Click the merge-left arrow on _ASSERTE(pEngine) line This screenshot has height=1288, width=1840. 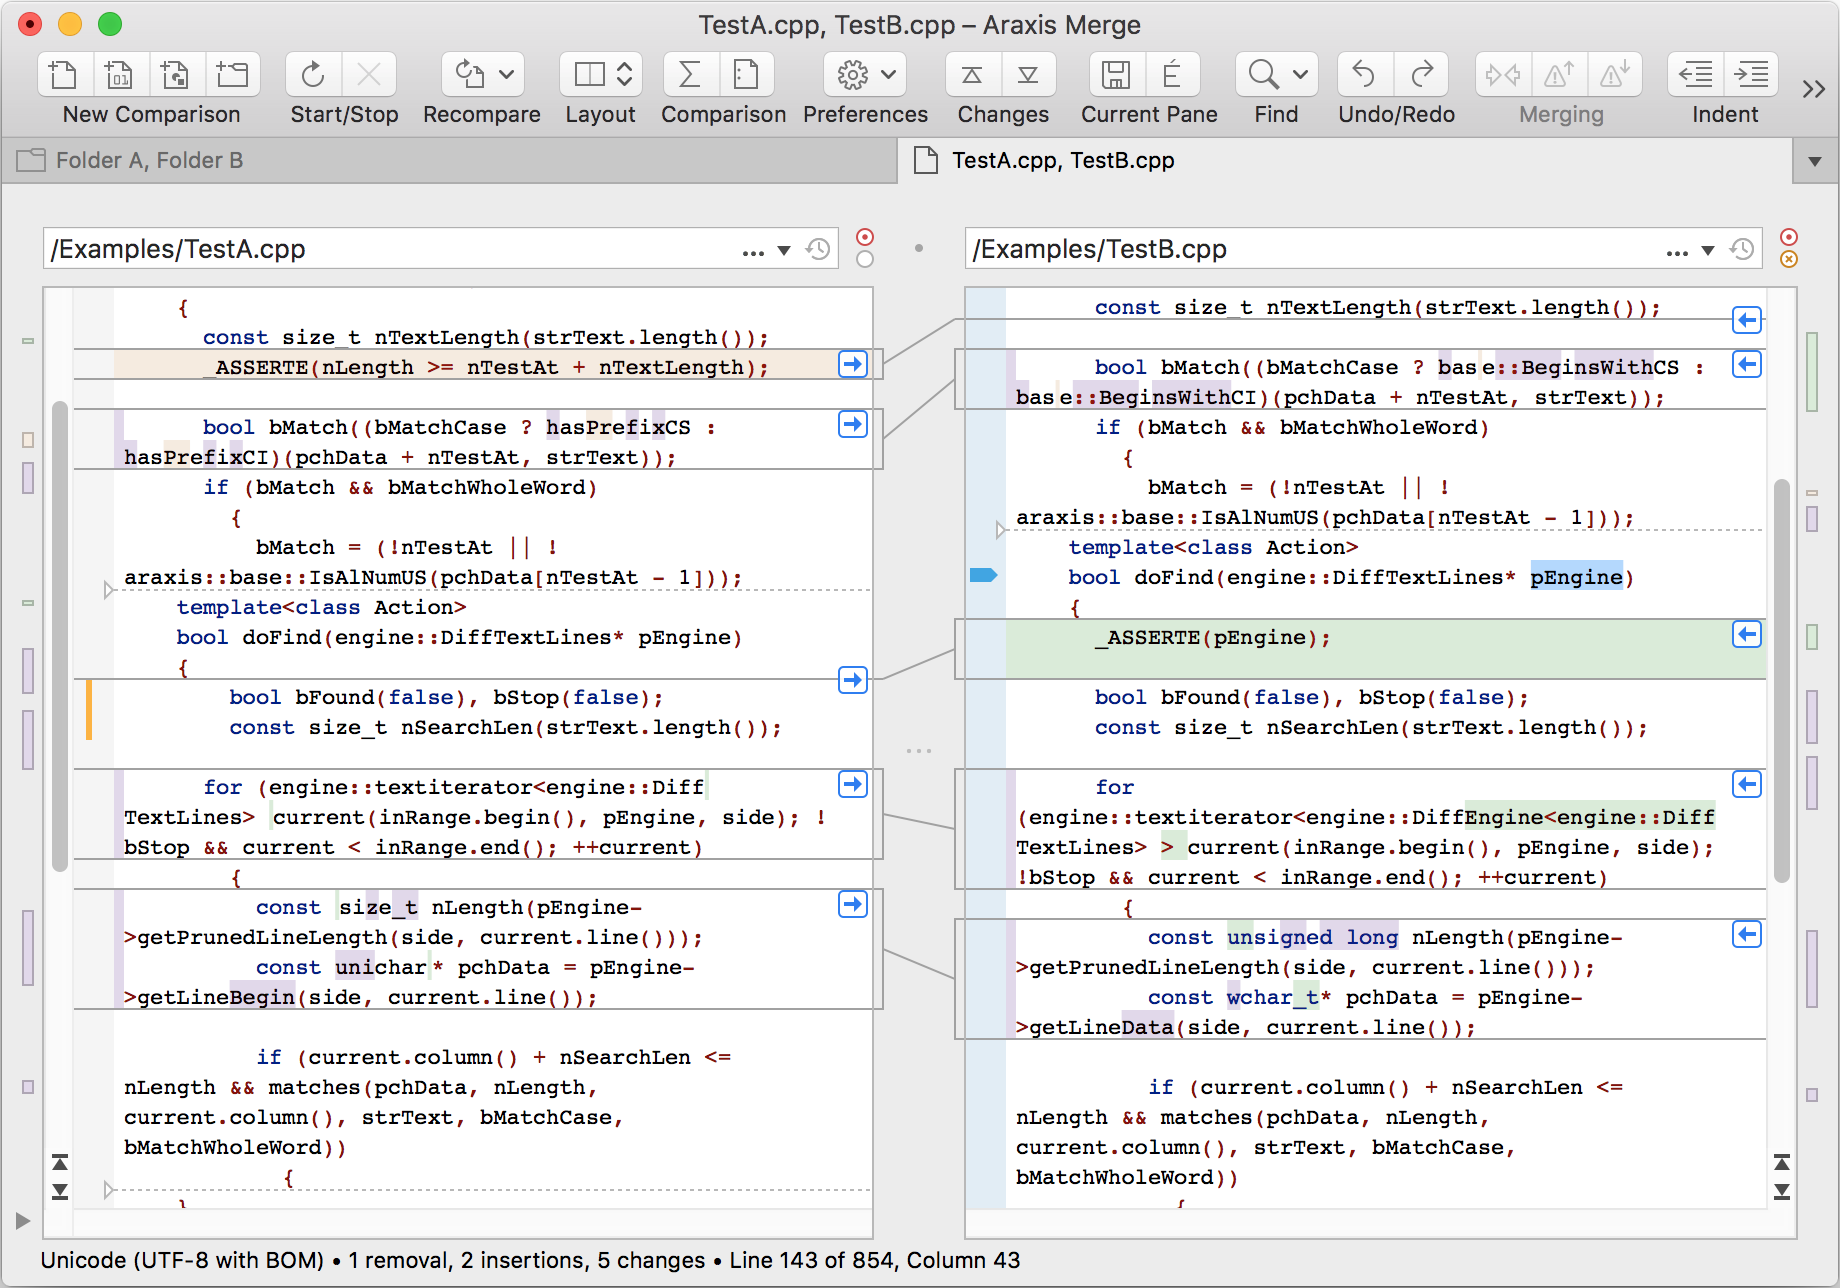1746,633
